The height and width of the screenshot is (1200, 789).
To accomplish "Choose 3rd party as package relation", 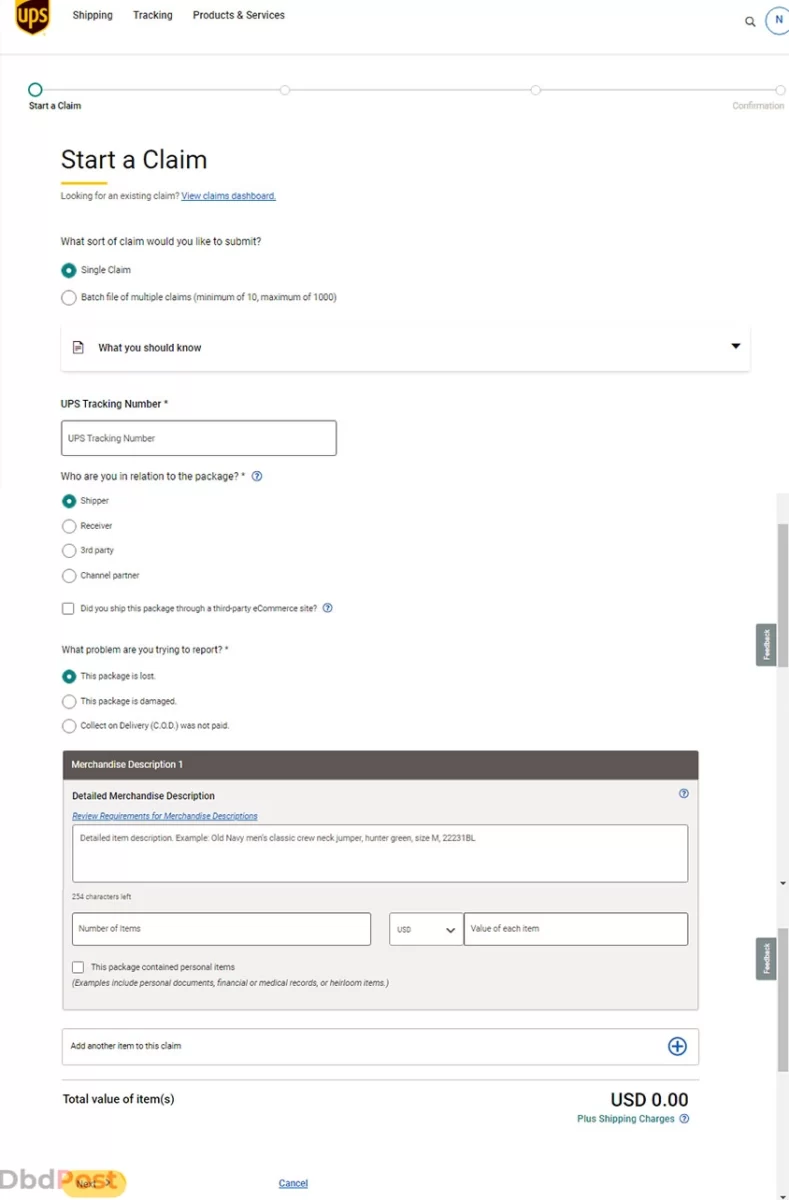I will (x=69, y=551).
